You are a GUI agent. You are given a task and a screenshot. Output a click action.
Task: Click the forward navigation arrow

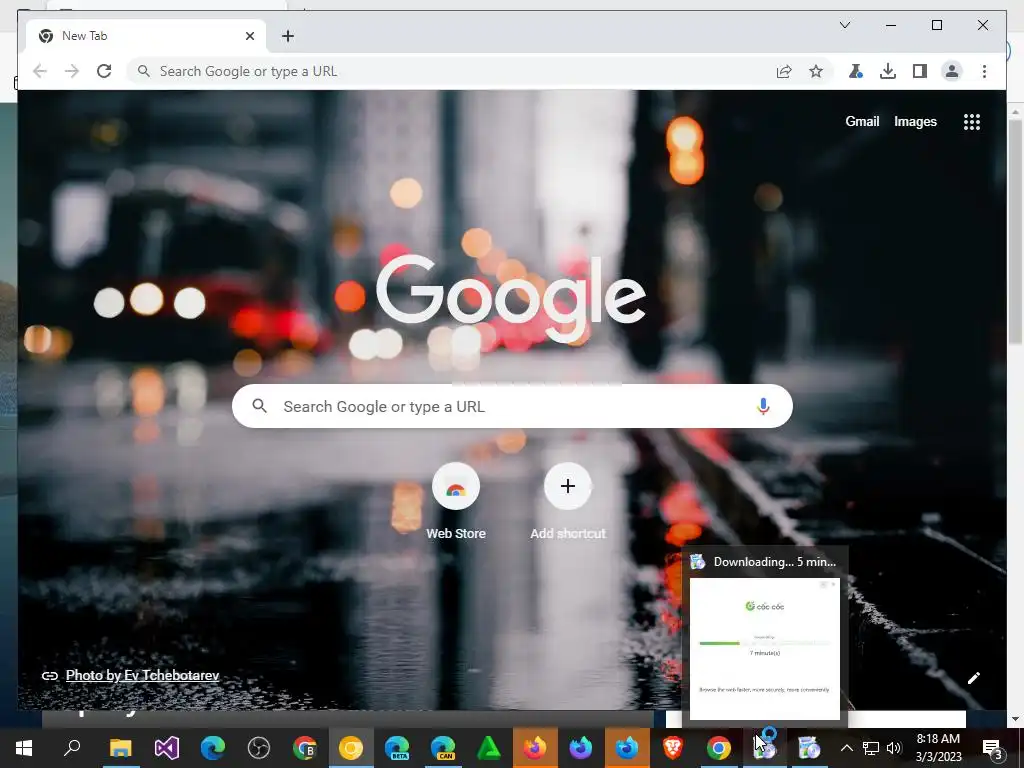(72, 71)
